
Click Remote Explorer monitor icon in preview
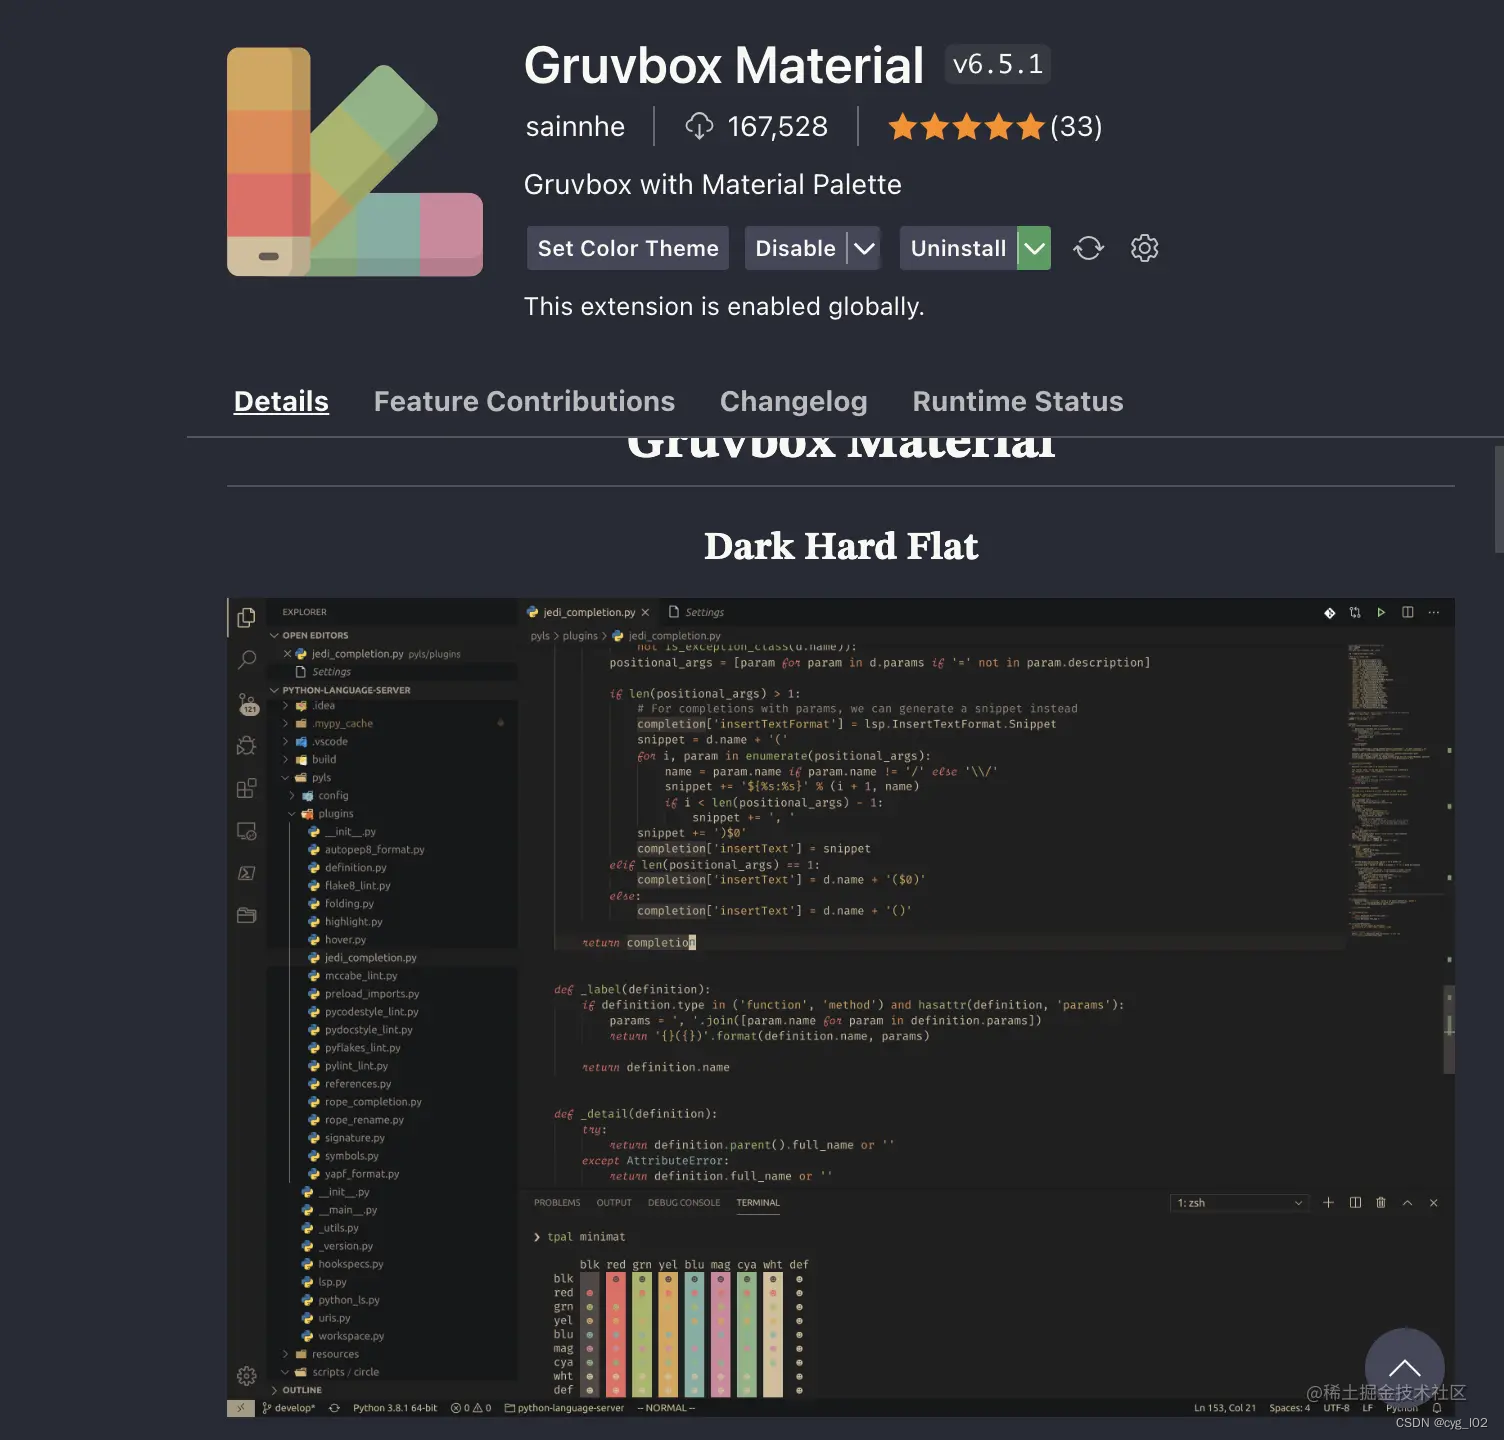[246, 831]
